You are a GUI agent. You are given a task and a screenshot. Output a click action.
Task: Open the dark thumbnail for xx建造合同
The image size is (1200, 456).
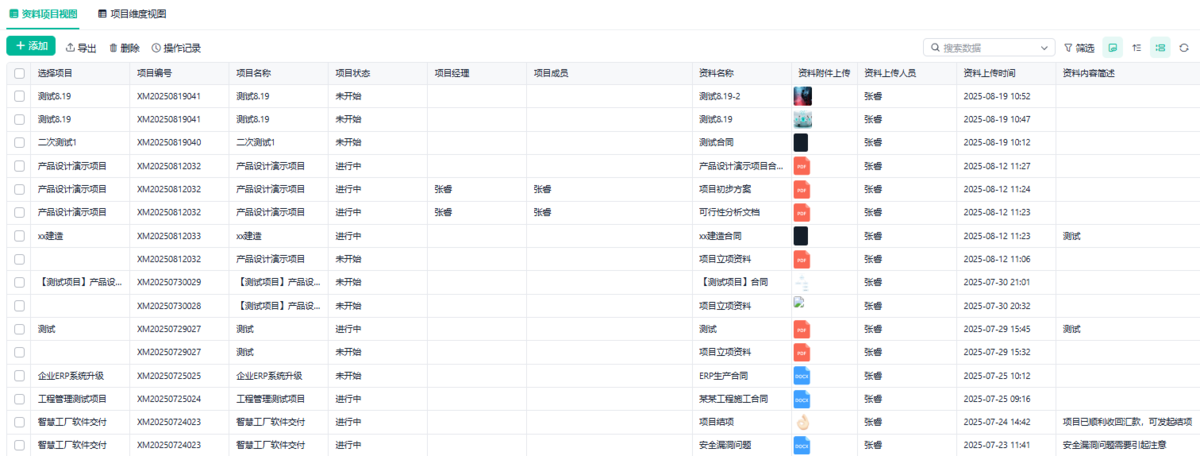coord(801,236)
